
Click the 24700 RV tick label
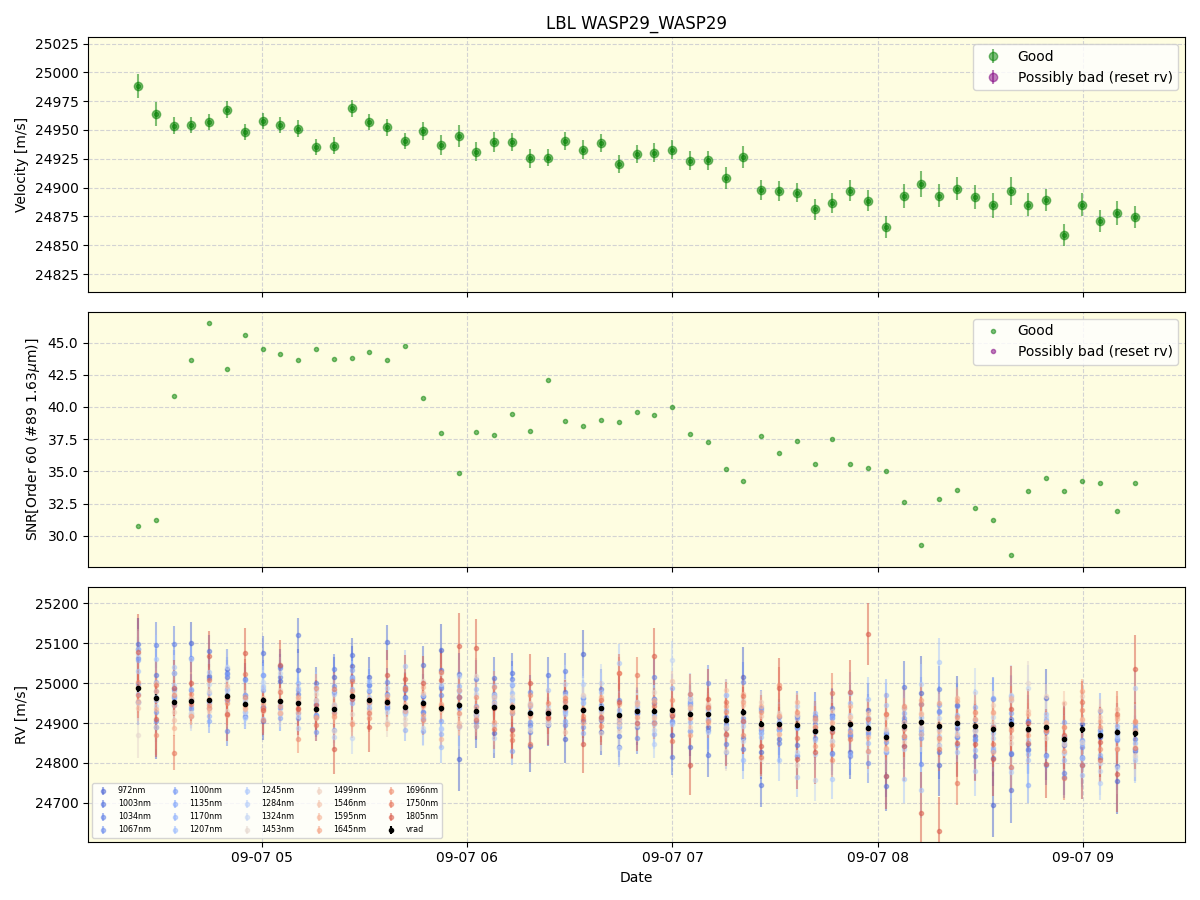[x=58, y=803]
